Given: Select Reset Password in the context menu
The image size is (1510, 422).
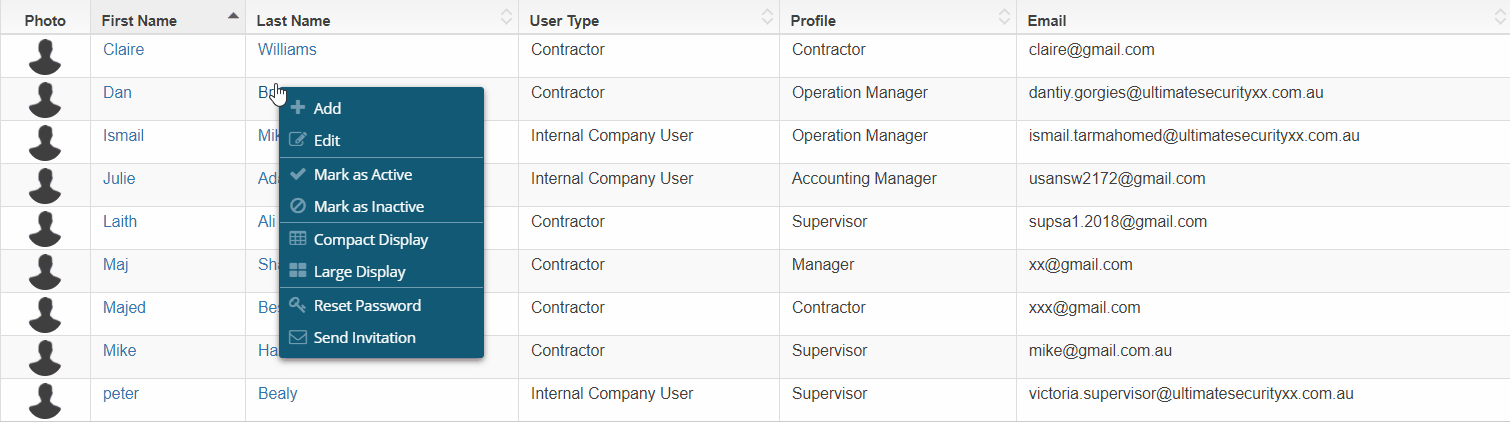Looking at the screenshot, I should point(367,305).
